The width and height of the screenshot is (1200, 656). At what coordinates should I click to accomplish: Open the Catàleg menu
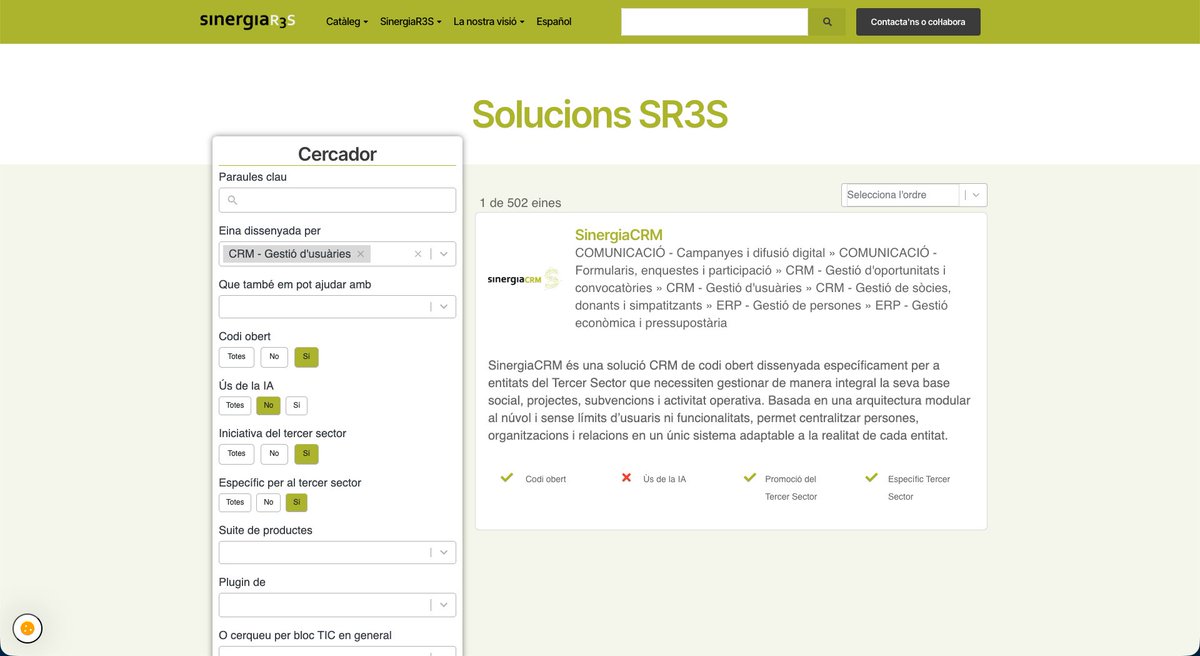[x=347, y=22]
